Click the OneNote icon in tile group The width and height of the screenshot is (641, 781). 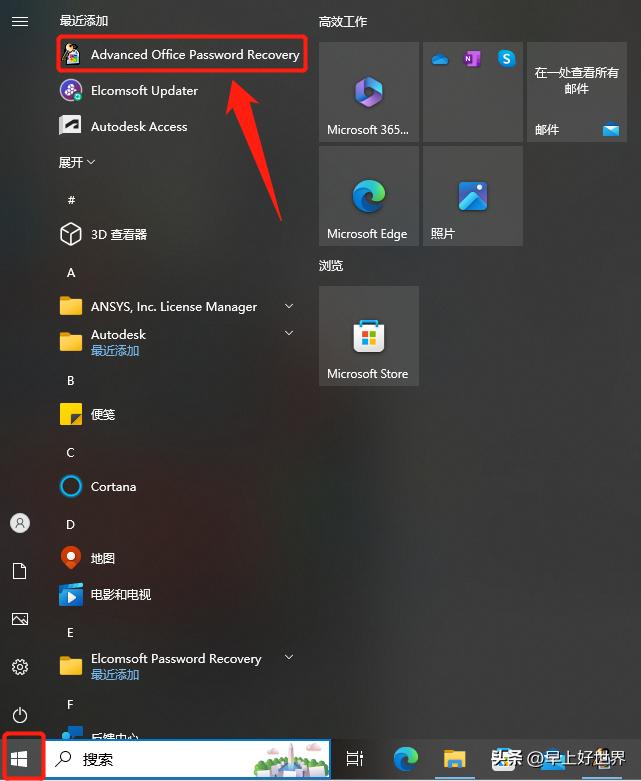pyautogui.click(x=472, y=59)
